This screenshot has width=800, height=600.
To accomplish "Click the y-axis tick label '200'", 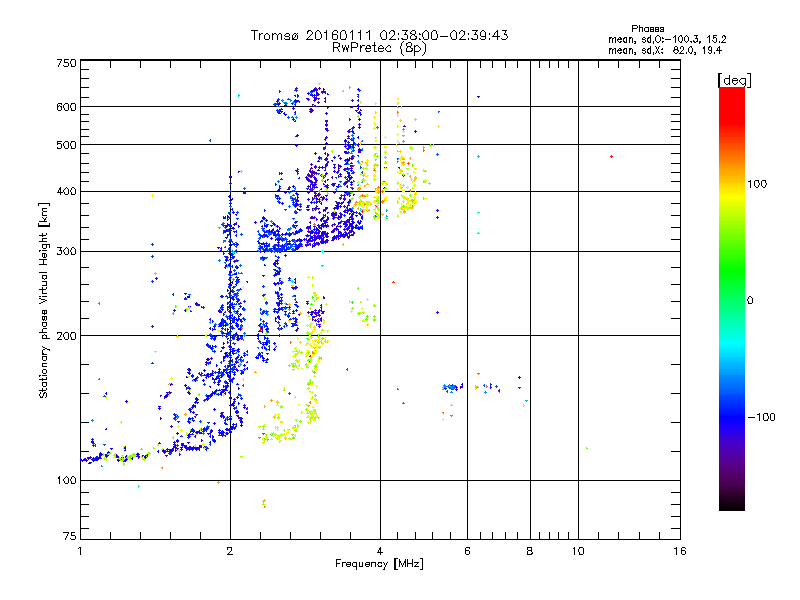I will pos(67,336).
